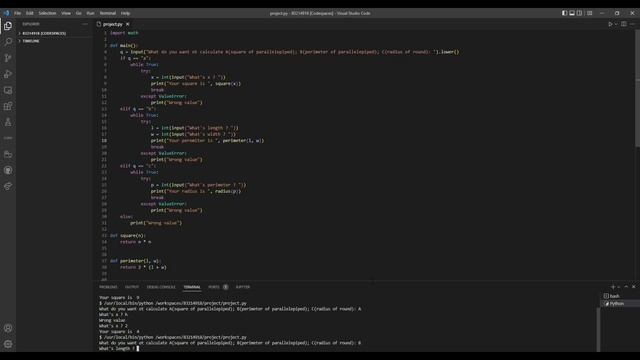Image resolution: width=640 pixels, height=360 pixels.
Task: Minimize the VS Code window
Action: click(602, 13)
